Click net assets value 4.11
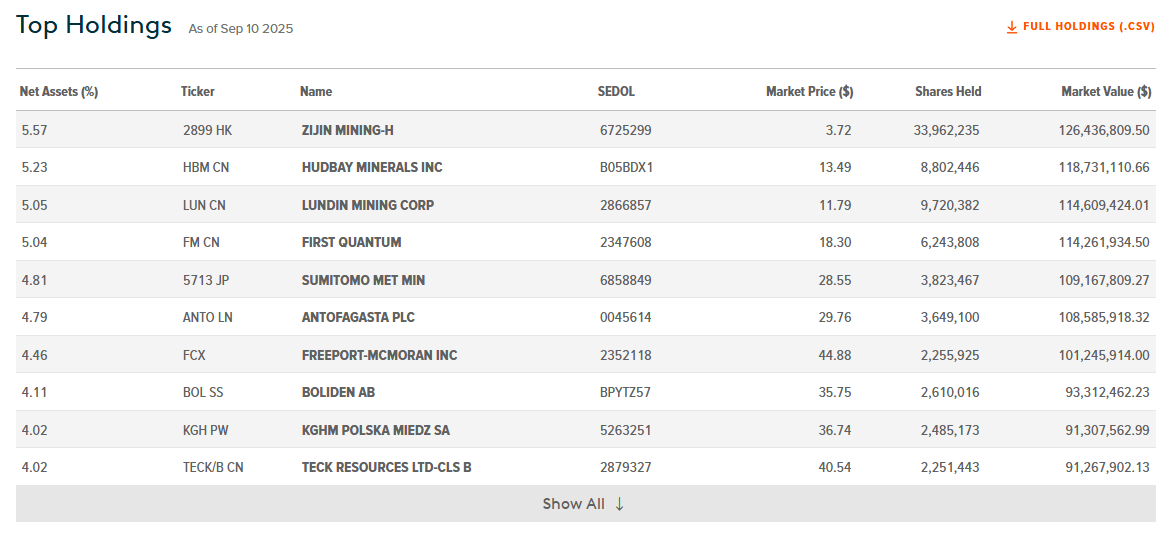The image size is (1172, 535). [x=34, y=392]
